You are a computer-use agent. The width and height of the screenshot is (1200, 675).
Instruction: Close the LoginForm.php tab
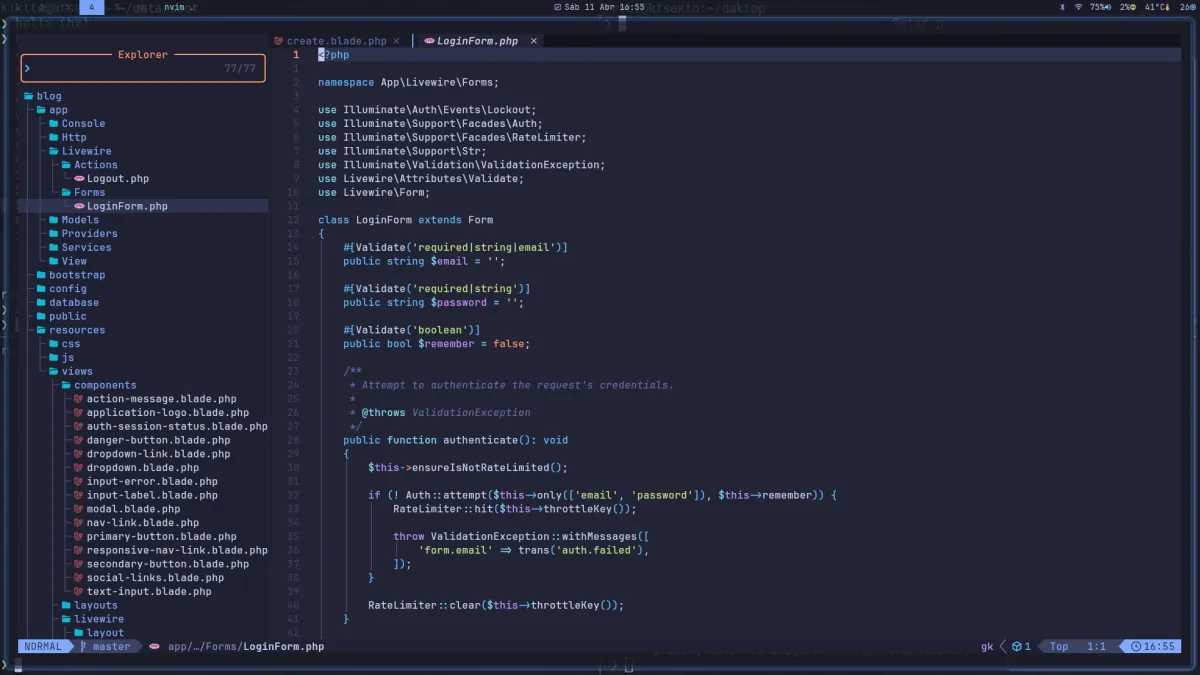[x=534, y=41]
